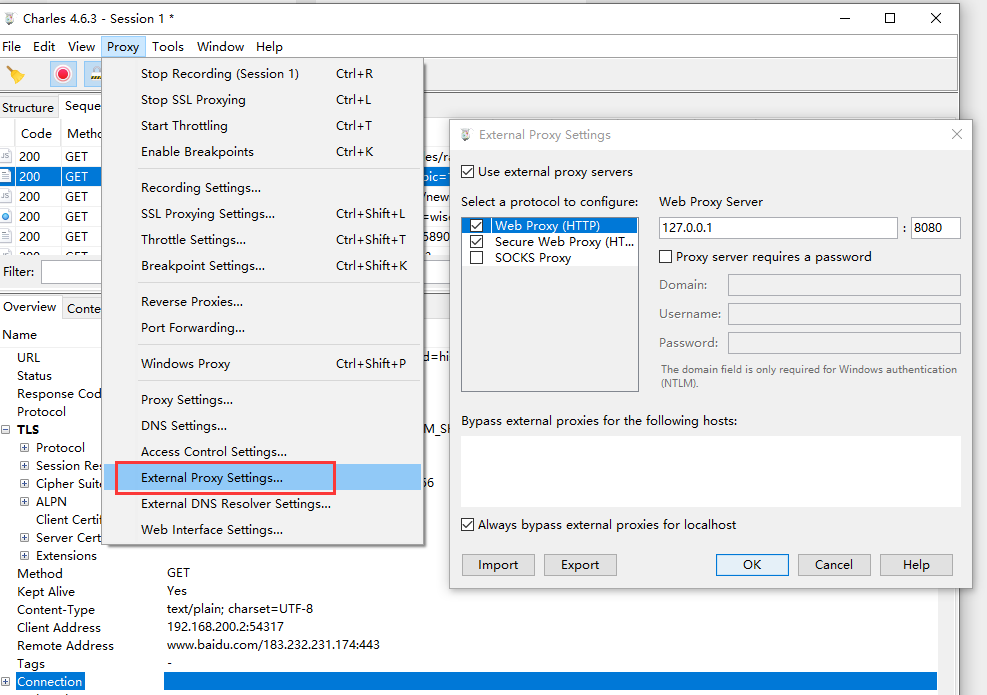Click the broom clear session icon

(15, 74)
